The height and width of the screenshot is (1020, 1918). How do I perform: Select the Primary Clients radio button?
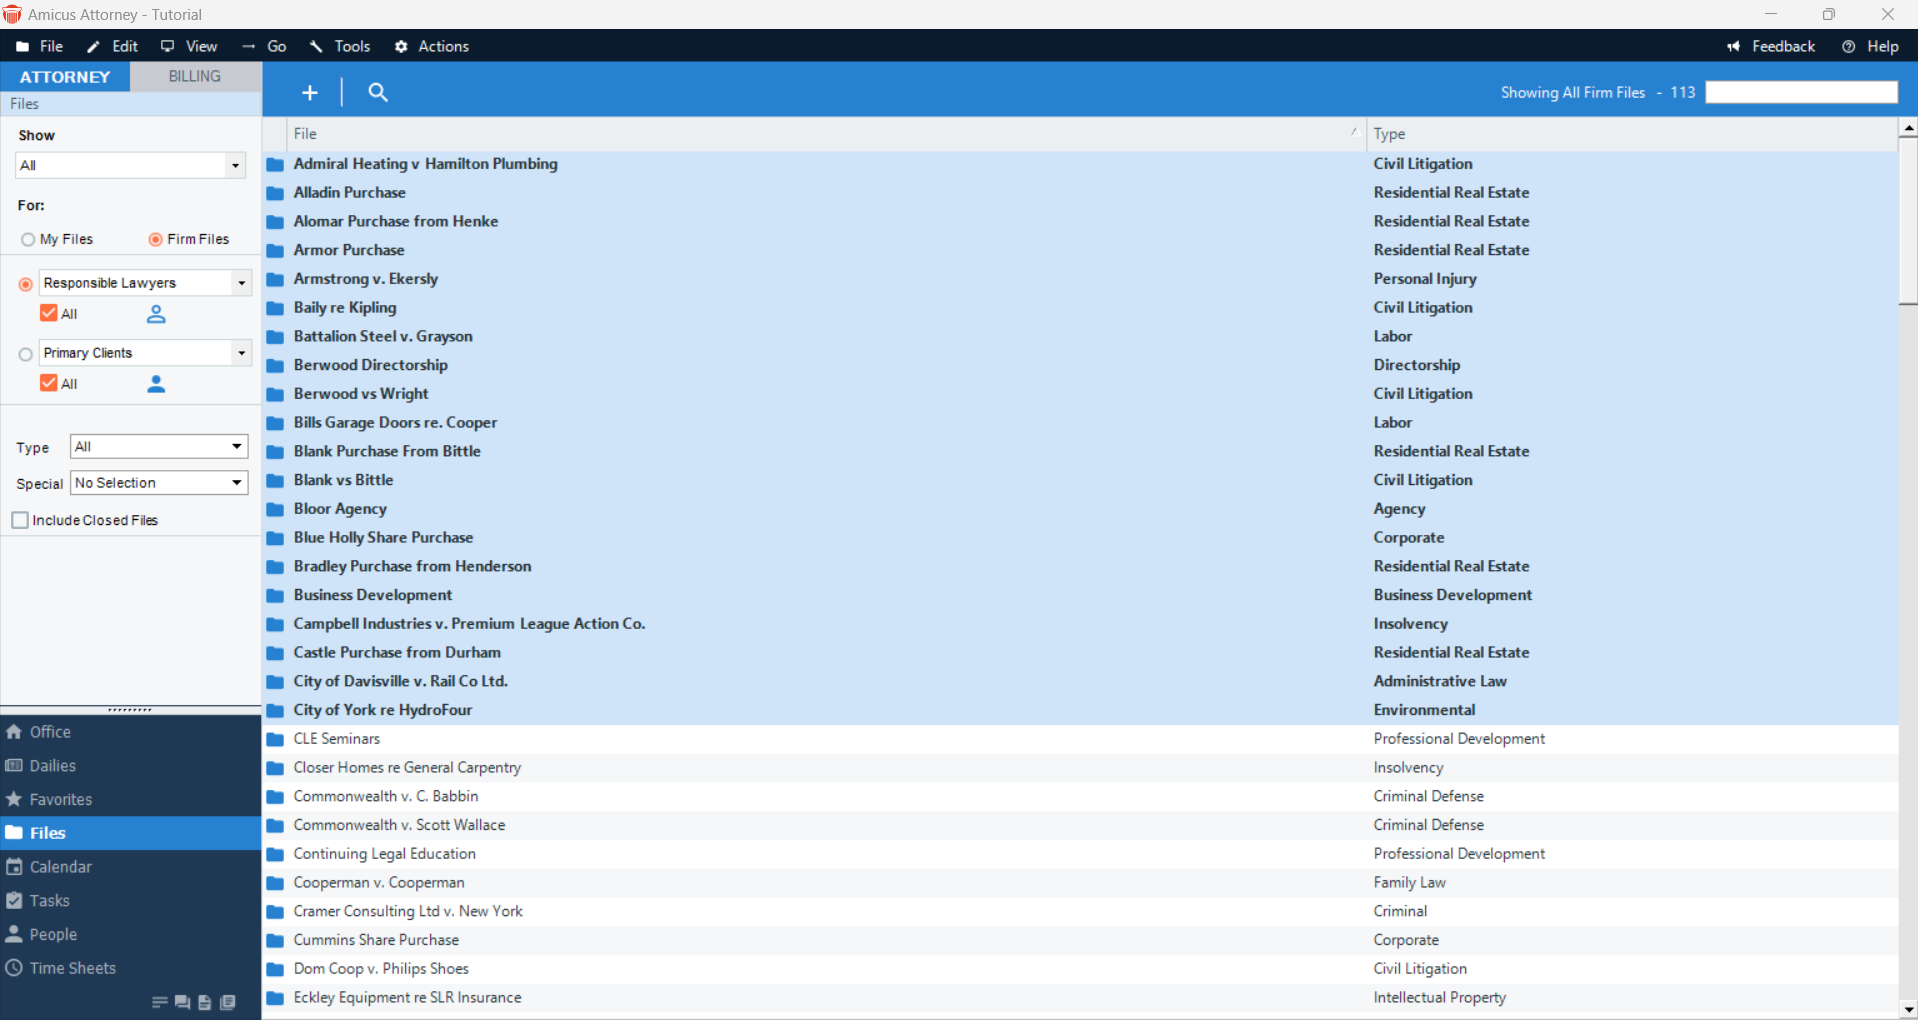pos(26,354)
